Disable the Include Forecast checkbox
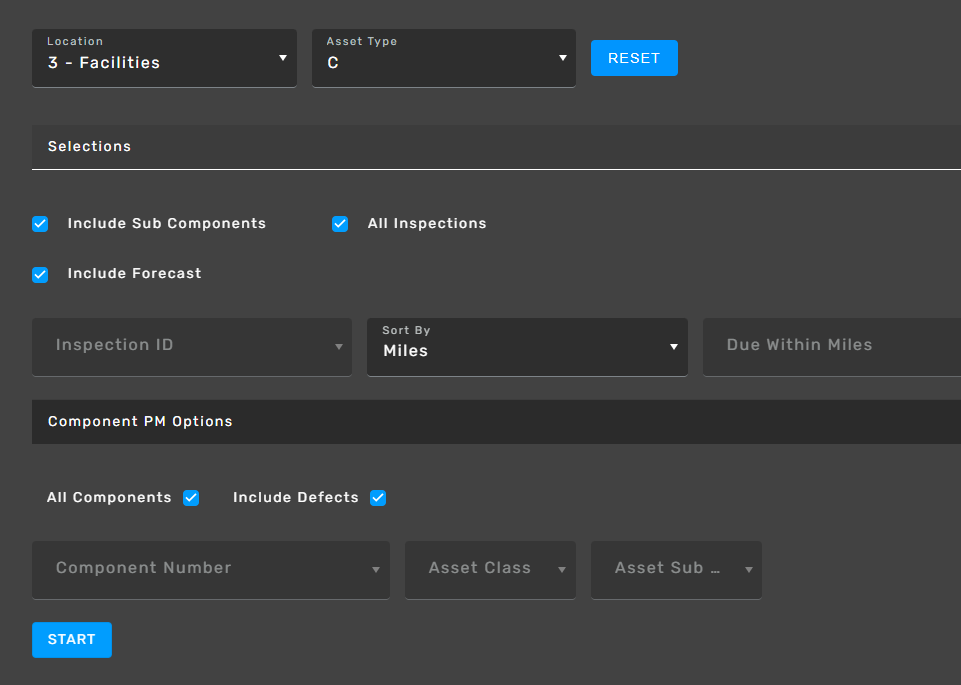The width and height of the screenshot is (961, 685). coord(40,274)
